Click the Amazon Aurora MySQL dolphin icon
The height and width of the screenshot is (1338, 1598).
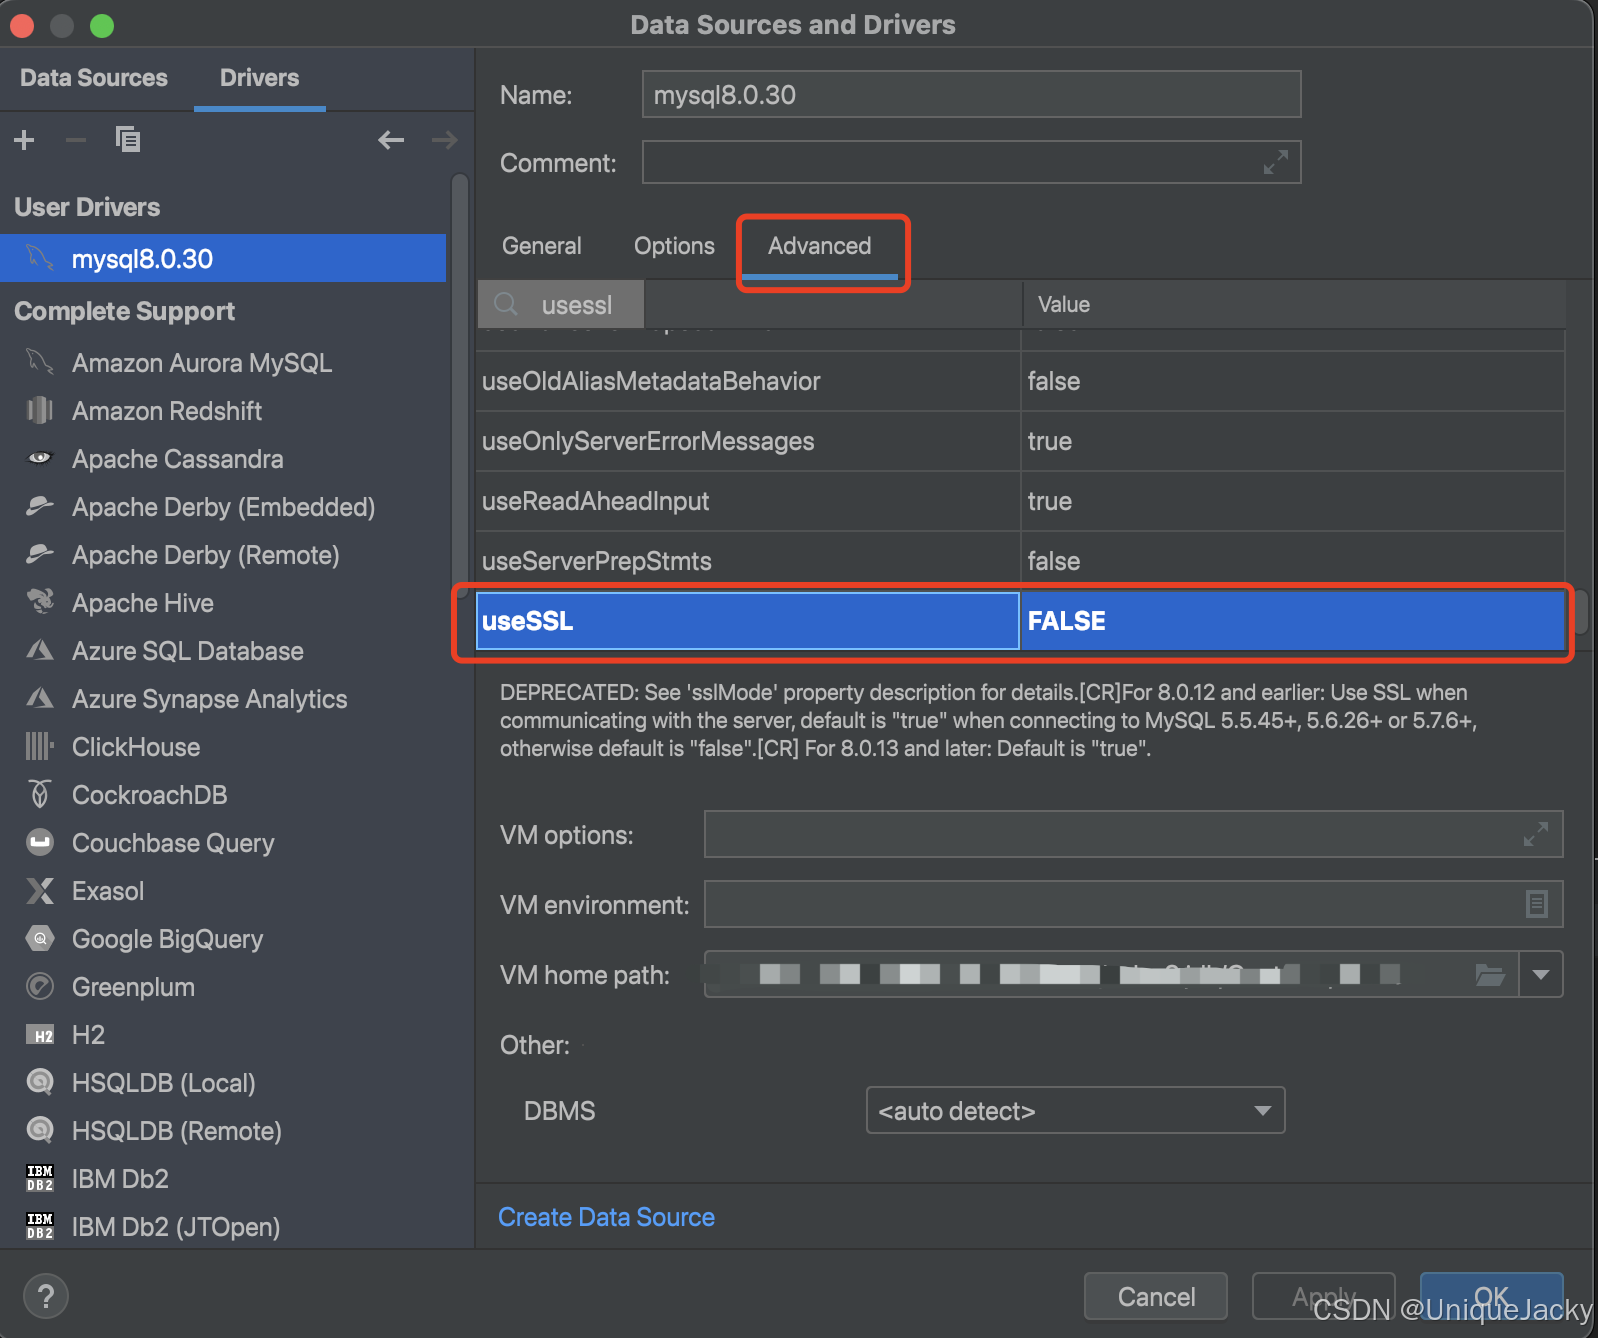click(40, 363)
